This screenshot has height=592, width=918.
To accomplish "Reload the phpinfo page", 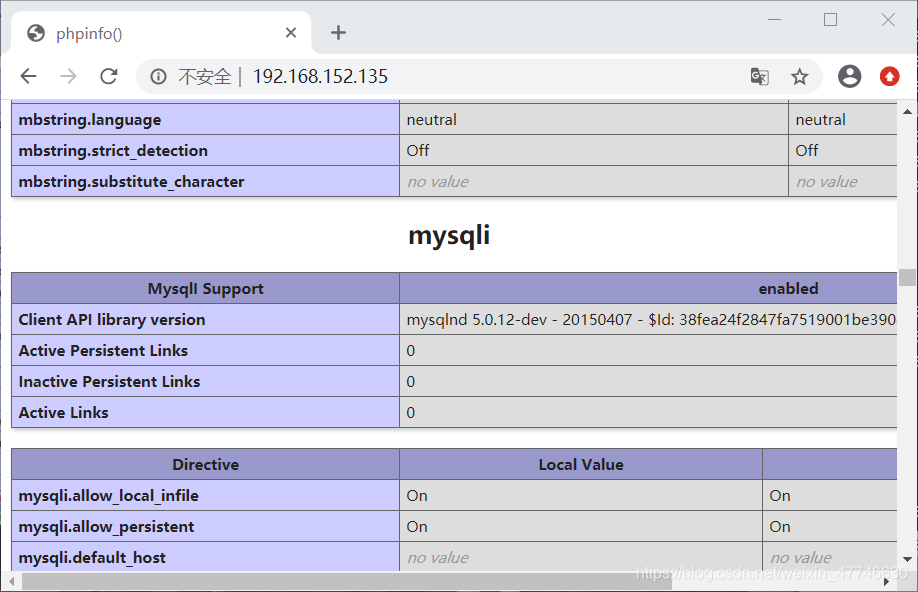I will [108, 76].
